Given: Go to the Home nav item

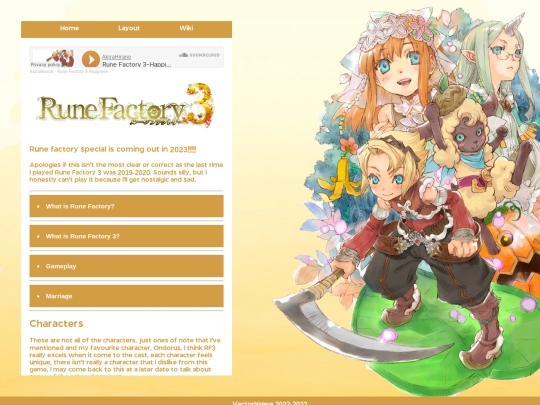Looking at the screenshot, I should [69, 28].
